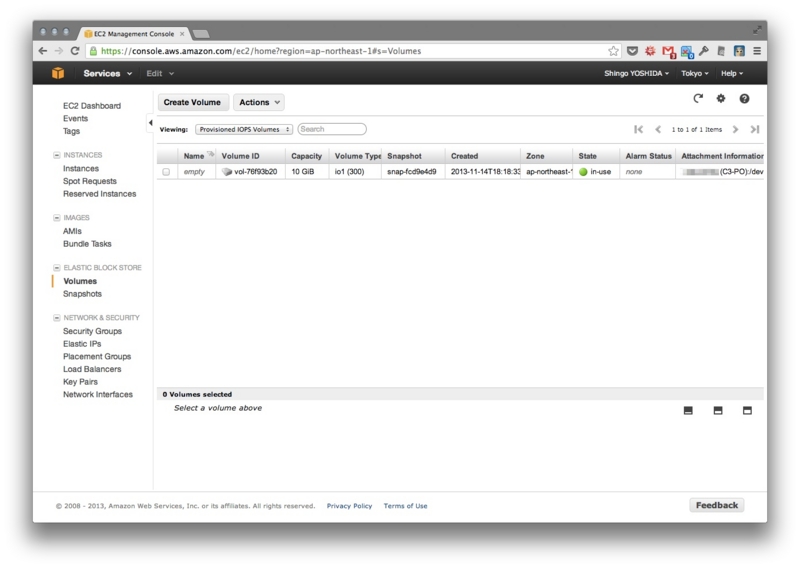Open Elastic IPs in sidebar

pyautogui.click(x=82, y=344)
